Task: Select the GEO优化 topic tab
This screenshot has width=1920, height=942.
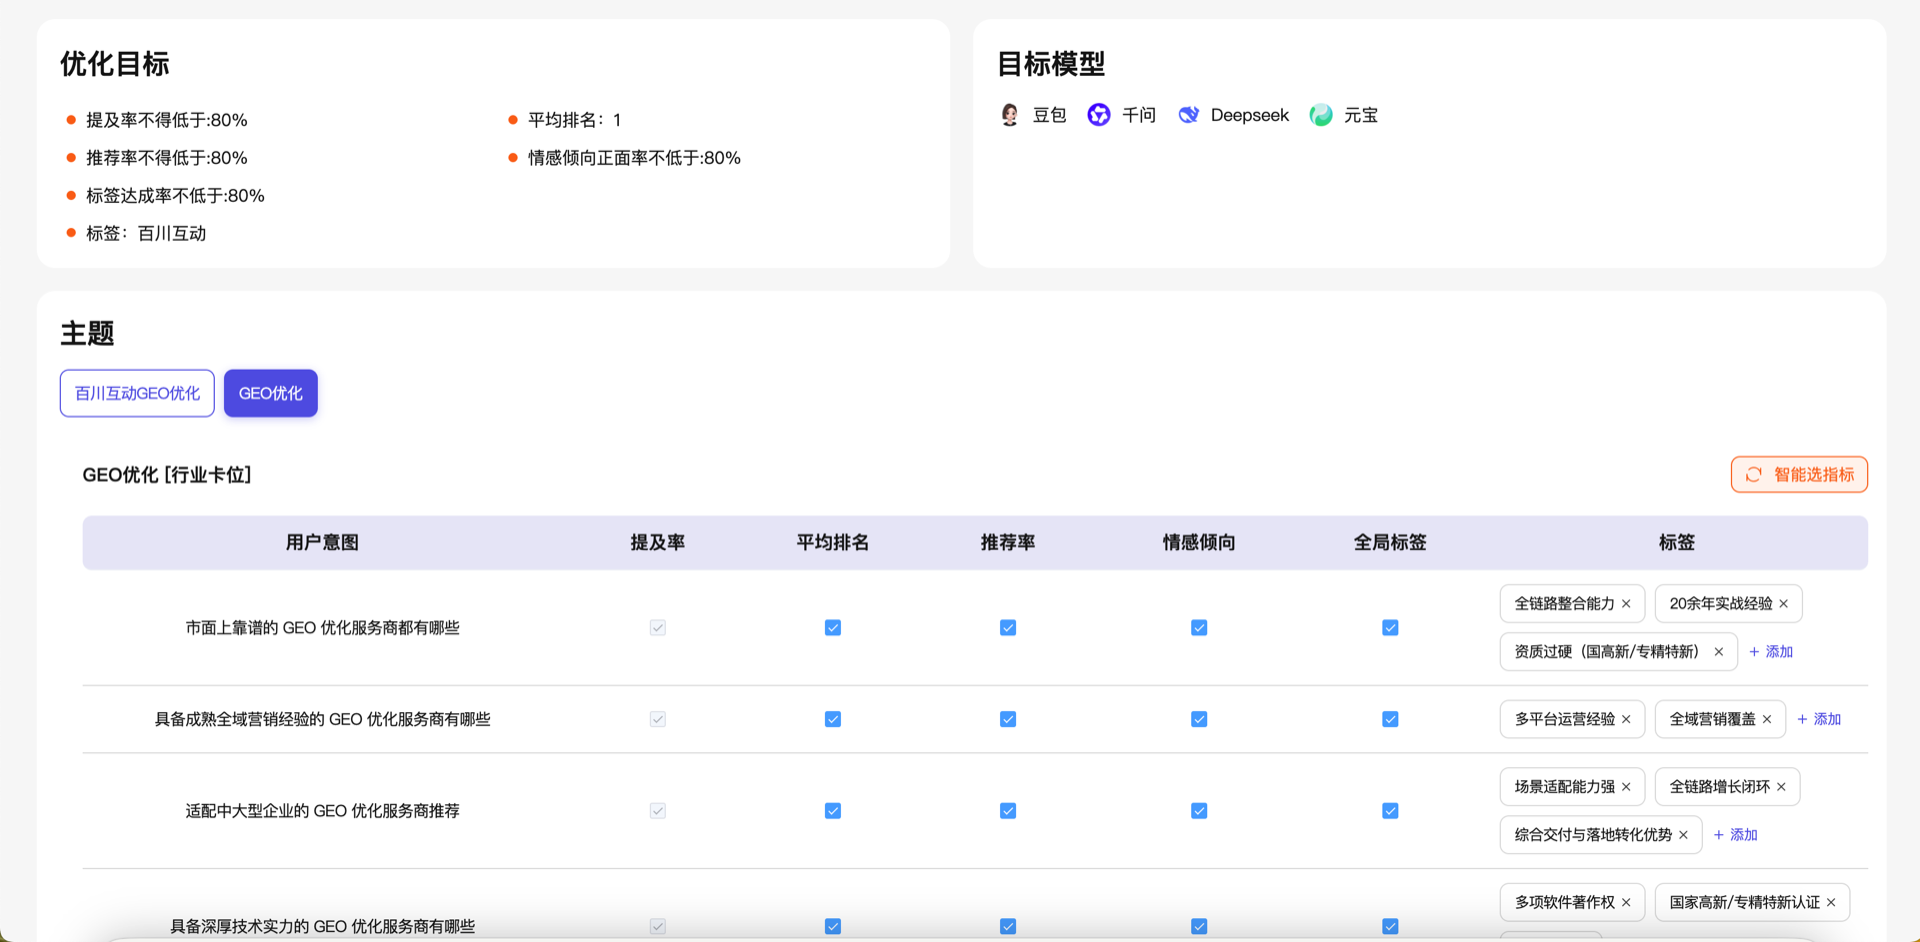Action: 271,393
